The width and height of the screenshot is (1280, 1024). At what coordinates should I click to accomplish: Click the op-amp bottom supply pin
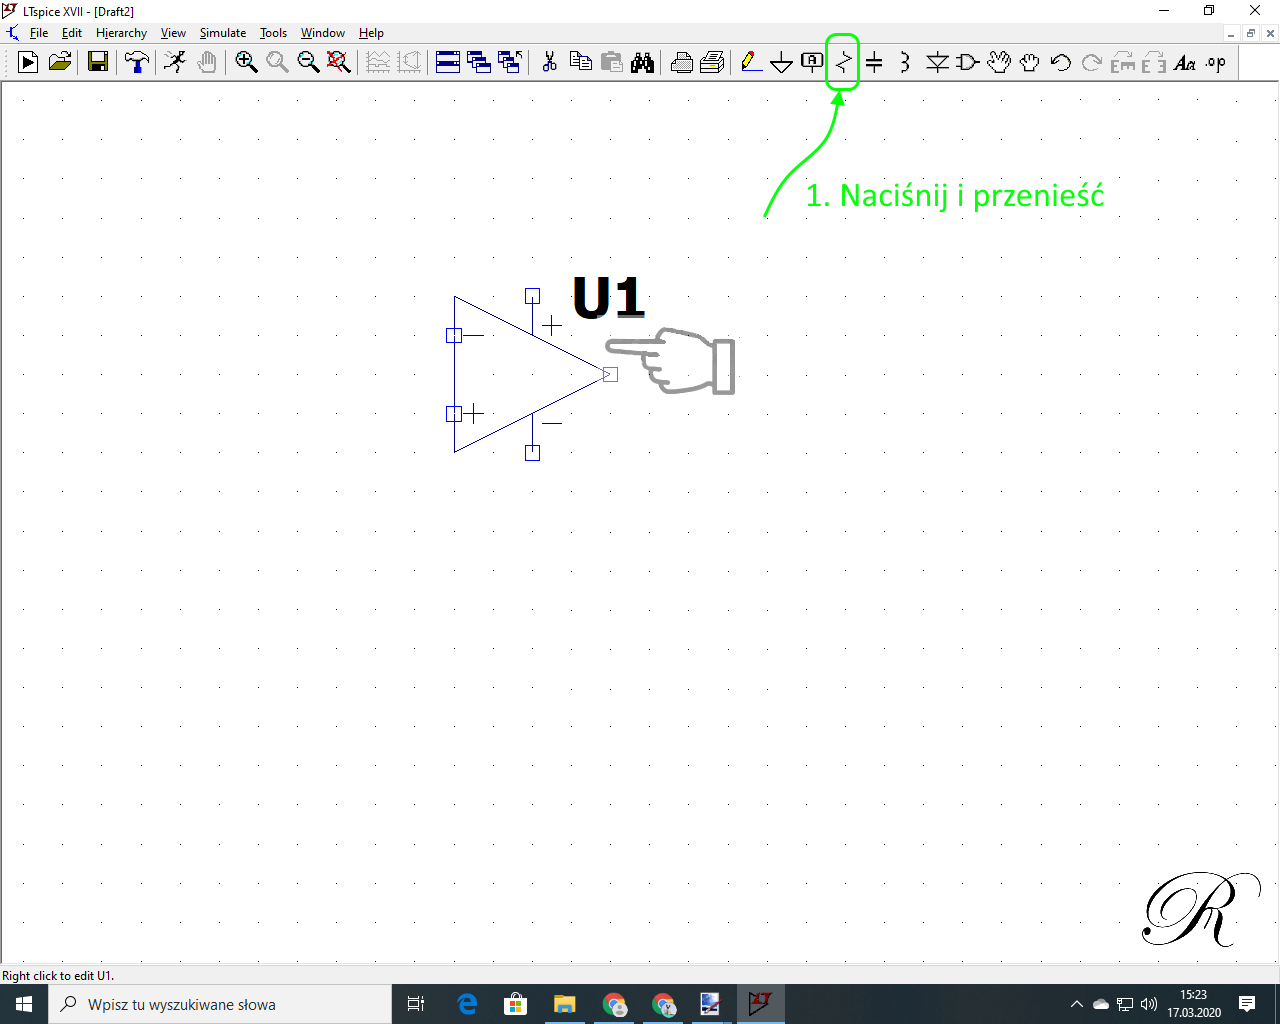click(532, 452)
